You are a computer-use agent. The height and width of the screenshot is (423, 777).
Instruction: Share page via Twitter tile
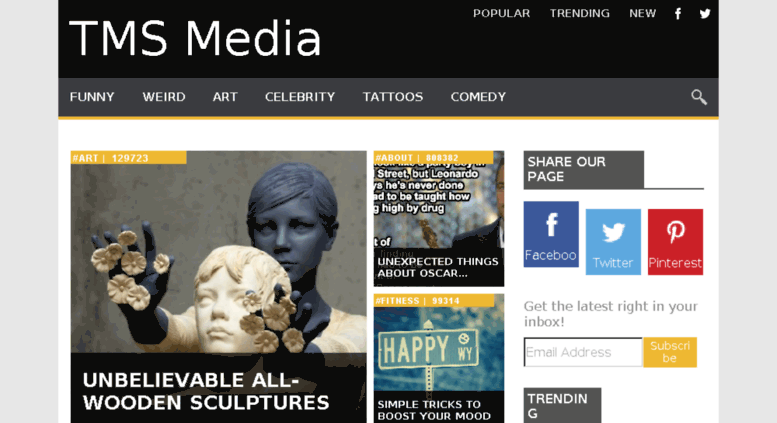pos(613,242)
